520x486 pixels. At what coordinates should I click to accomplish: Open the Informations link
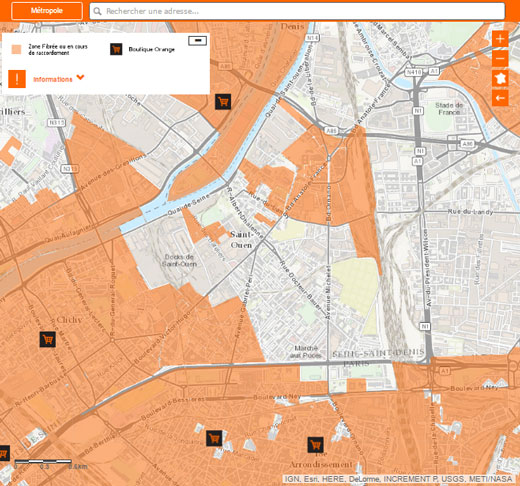click(53, 79)
